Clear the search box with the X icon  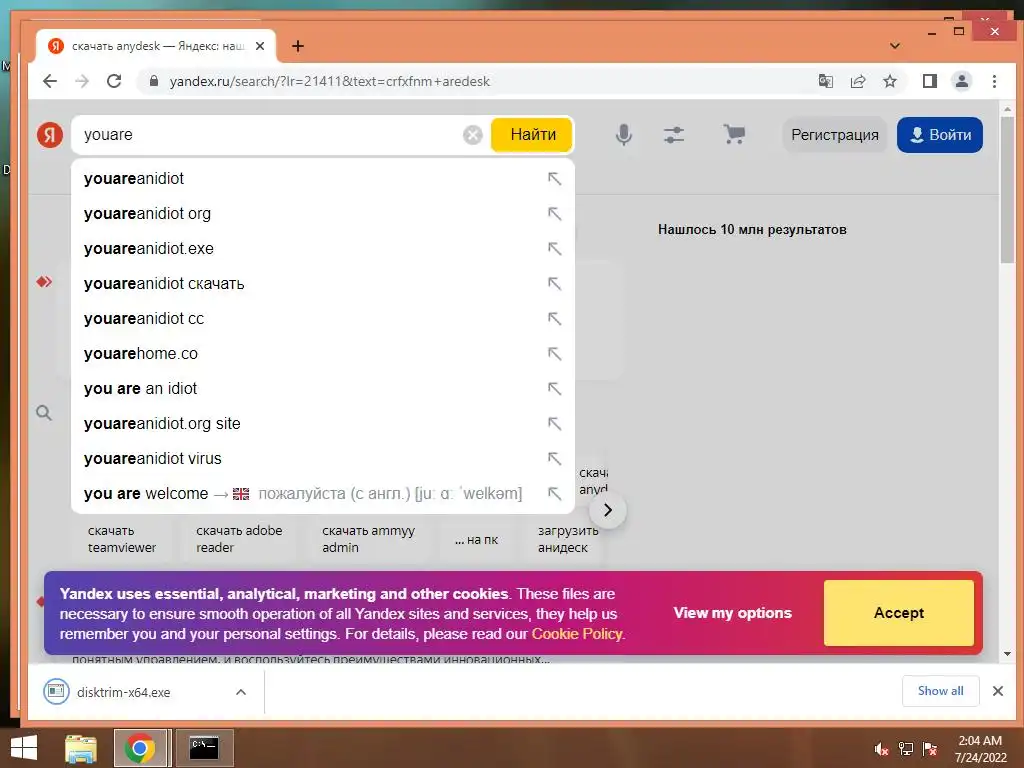click(x=473, y=135)
